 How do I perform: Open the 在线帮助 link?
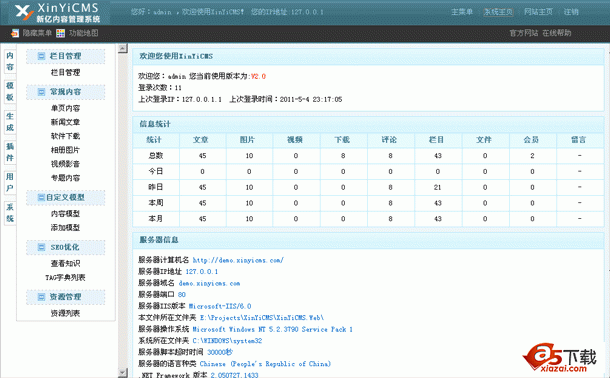557,33
